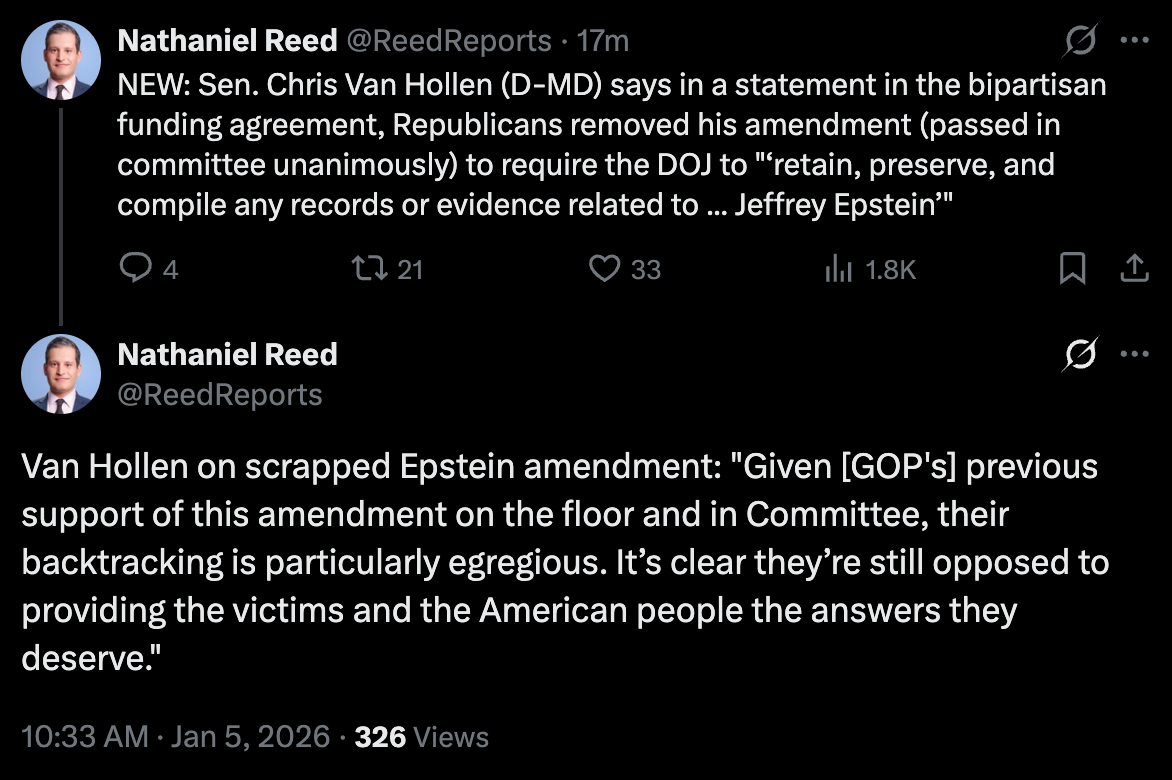The image size is (1172, 780).
Task: Share the first tweet via share icon
Action: tap(1133, 268)
